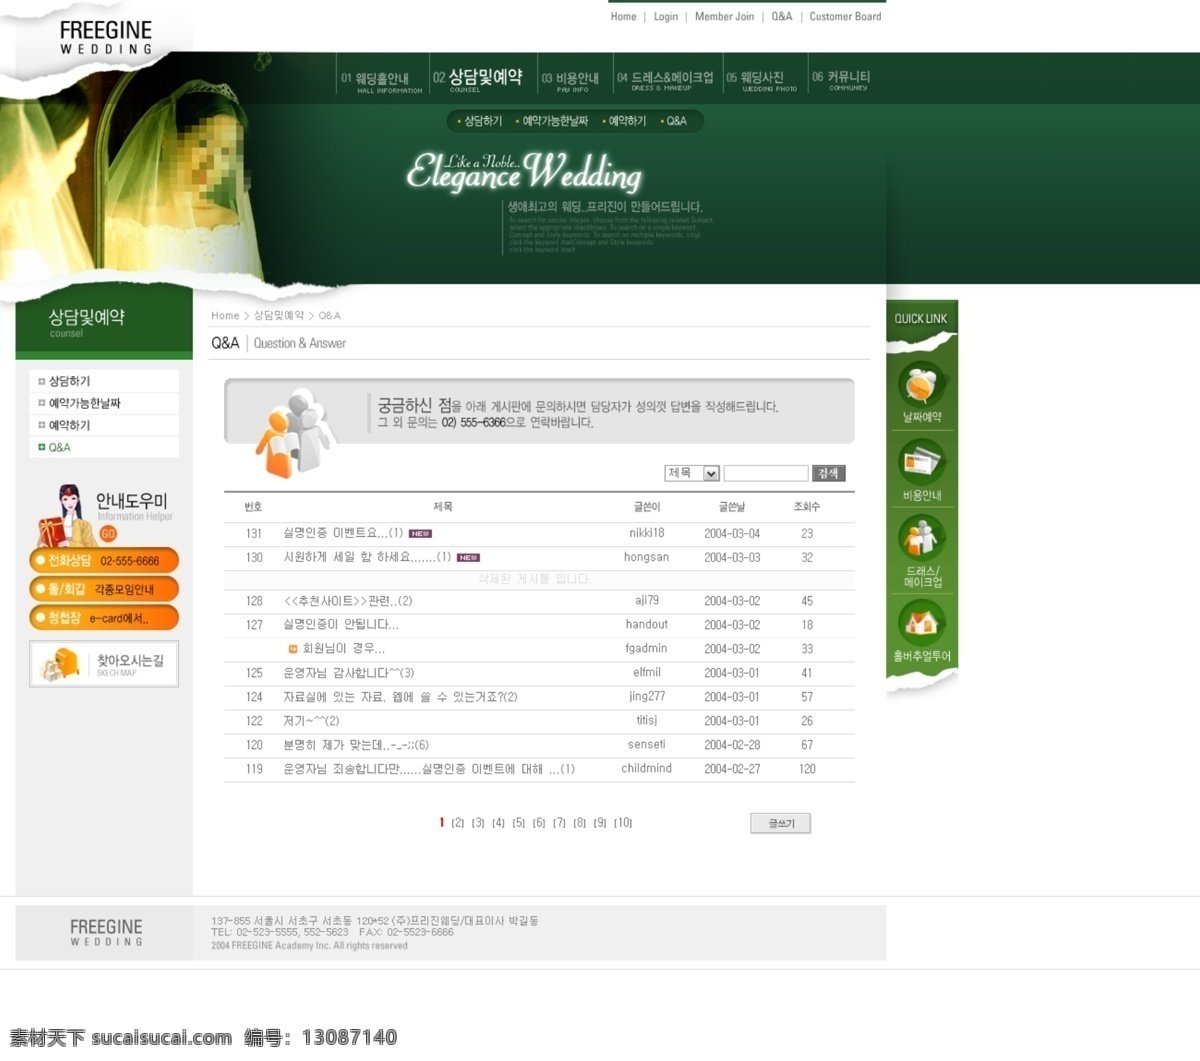1200x1061 pixels.
Task: Open the 날짜예약 quick link icon
Action: [920, 385]
